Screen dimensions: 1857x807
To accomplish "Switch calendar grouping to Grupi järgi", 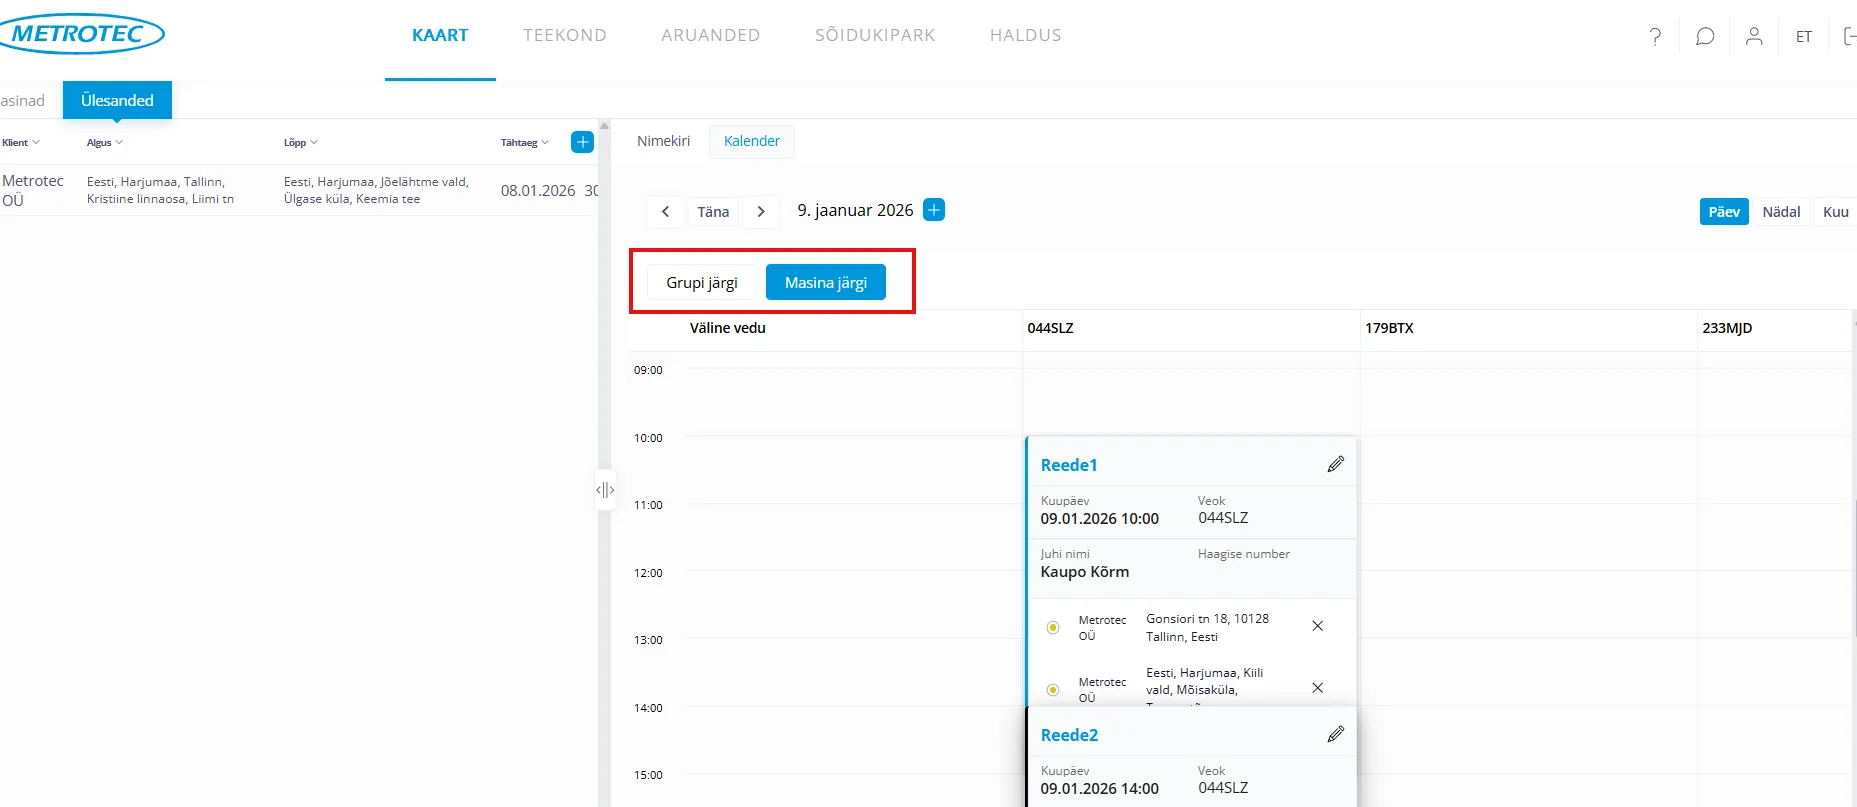I will point(701,283).
